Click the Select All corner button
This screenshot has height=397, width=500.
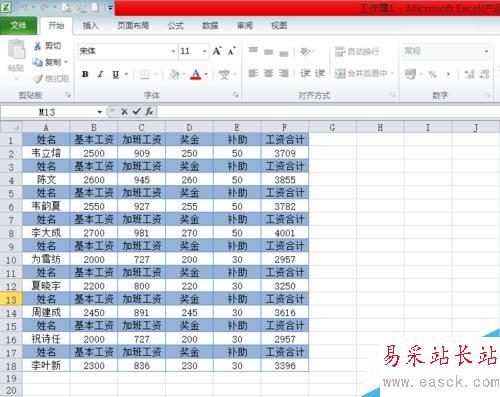point(11,127)
